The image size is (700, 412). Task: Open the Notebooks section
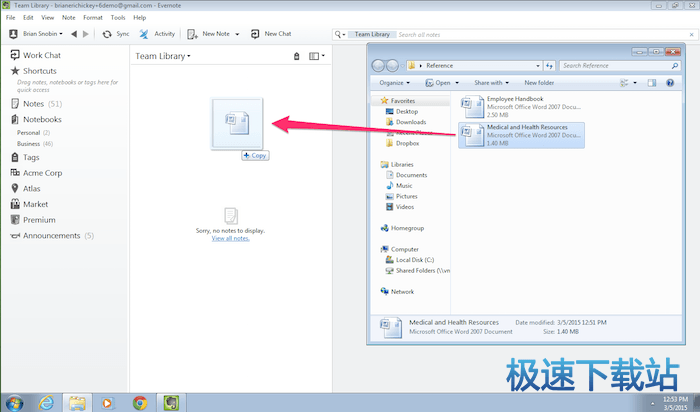coord(36,119)
